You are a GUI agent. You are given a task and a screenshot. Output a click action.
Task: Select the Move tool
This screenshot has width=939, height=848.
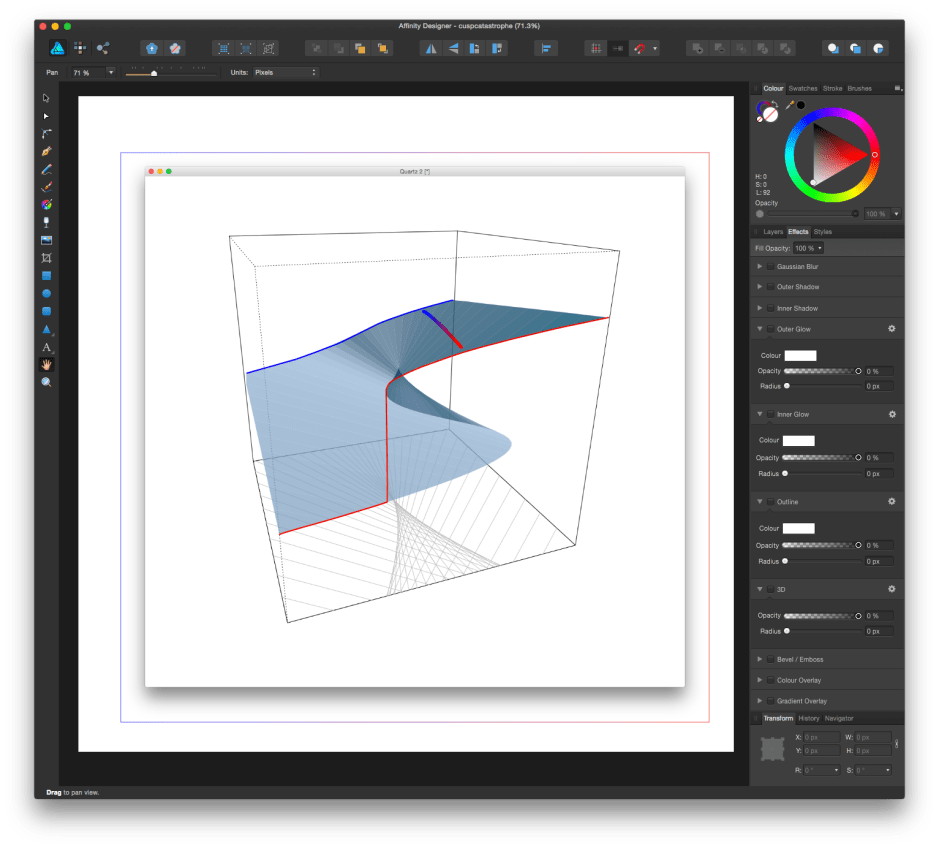pos(45,97)
